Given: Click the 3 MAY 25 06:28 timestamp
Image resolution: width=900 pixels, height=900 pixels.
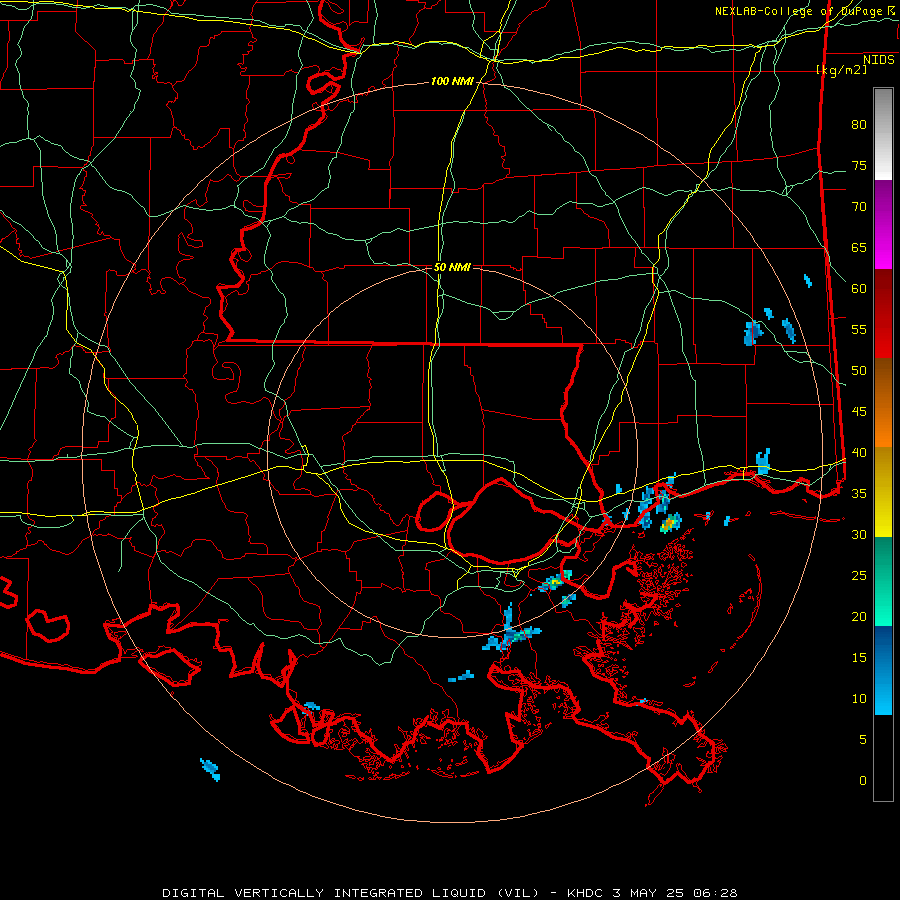Looking at the screenshot, I should tap(674, 893).
